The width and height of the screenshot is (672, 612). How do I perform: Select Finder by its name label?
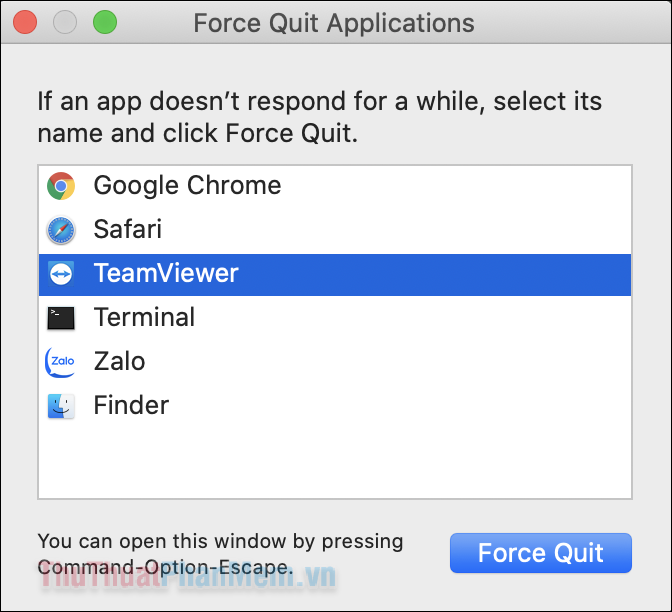131,405
